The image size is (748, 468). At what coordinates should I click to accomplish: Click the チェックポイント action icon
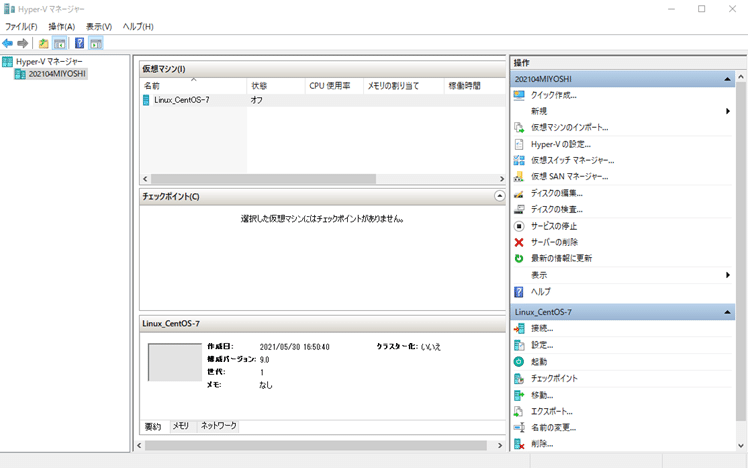pos(519,378)
